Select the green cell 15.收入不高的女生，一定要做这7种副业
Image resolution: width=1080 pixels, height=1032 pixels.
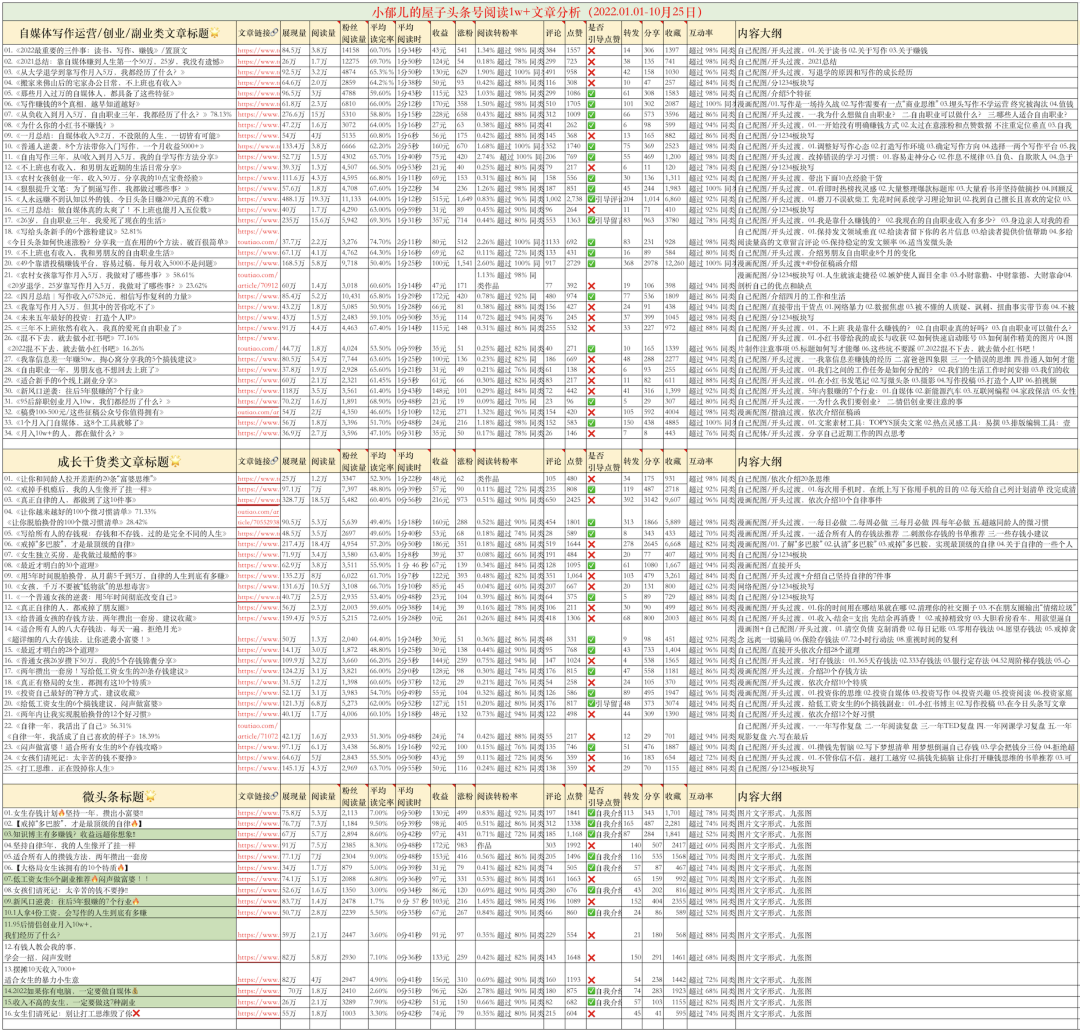[x=120, y=1002]
